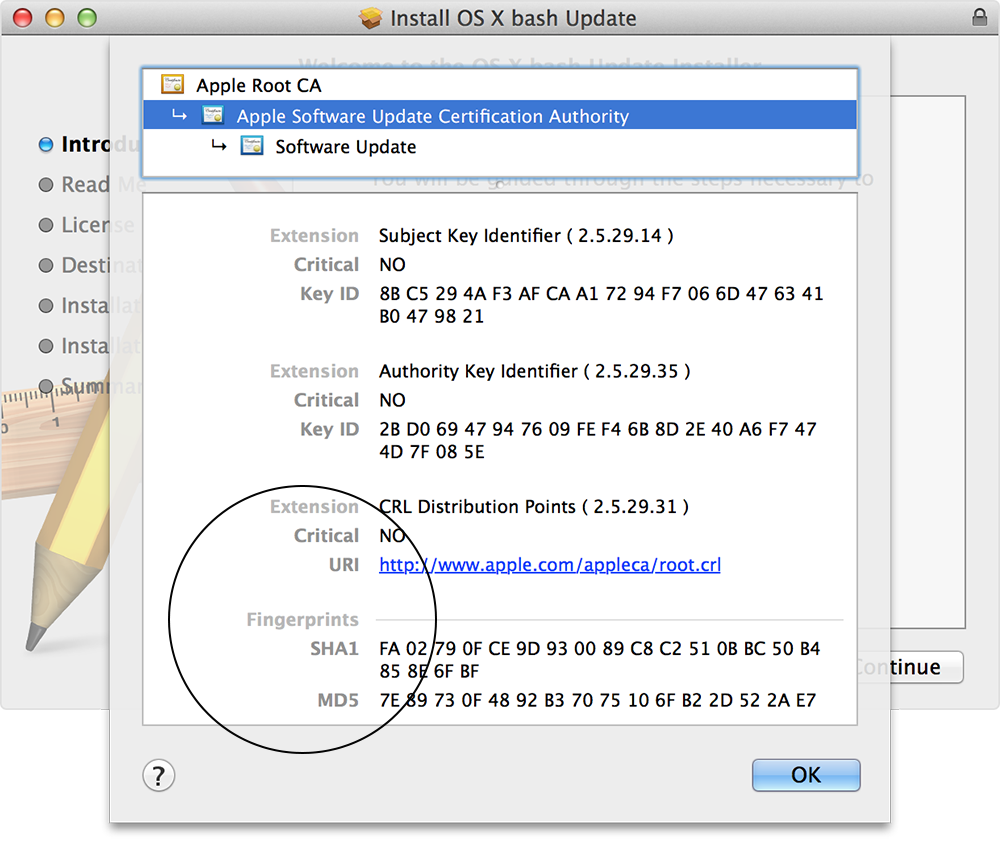Click the Install OS X bash Update title text

(513, 18)
